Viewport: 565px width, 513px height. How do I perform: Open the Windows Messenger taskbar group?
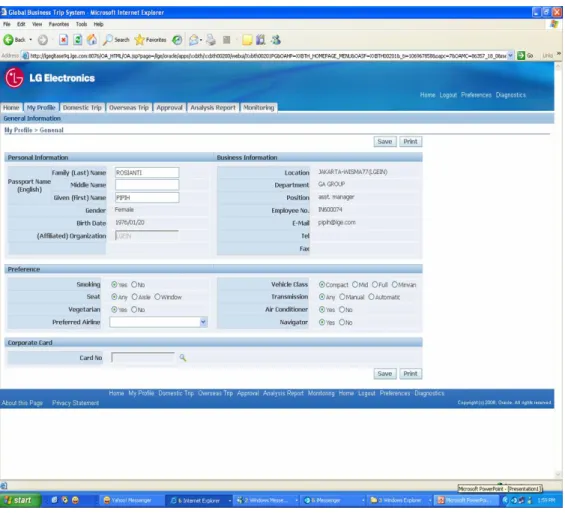pos(267,500)
